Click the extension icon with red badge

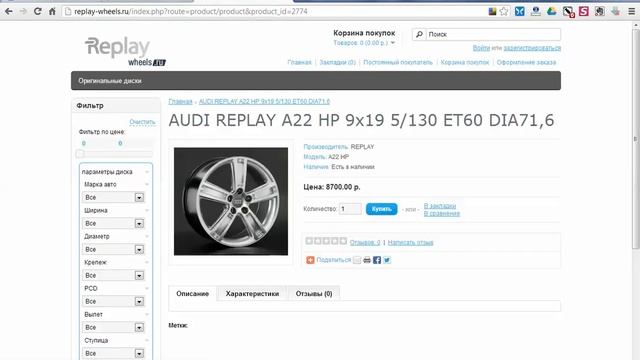[x=568, y=11]
